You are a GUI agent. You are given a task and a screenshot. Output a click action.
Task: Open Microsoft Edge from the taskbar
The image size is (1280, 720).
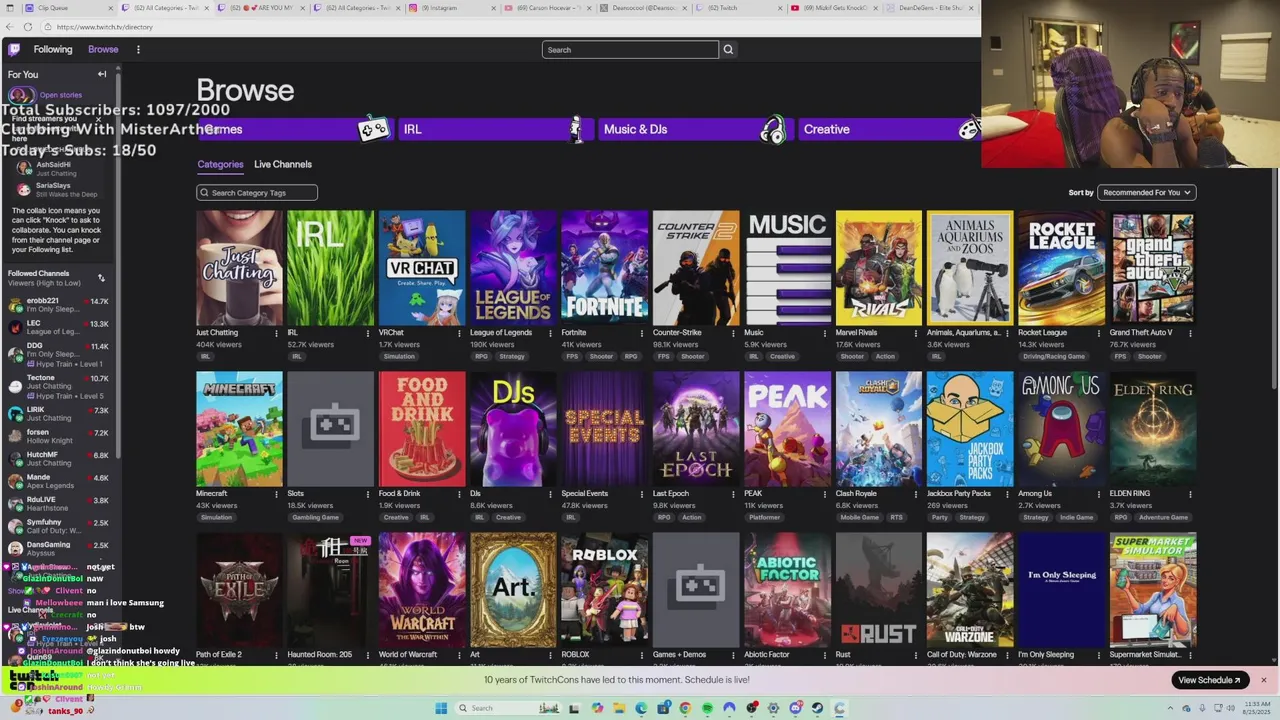[x=641, y=708]
